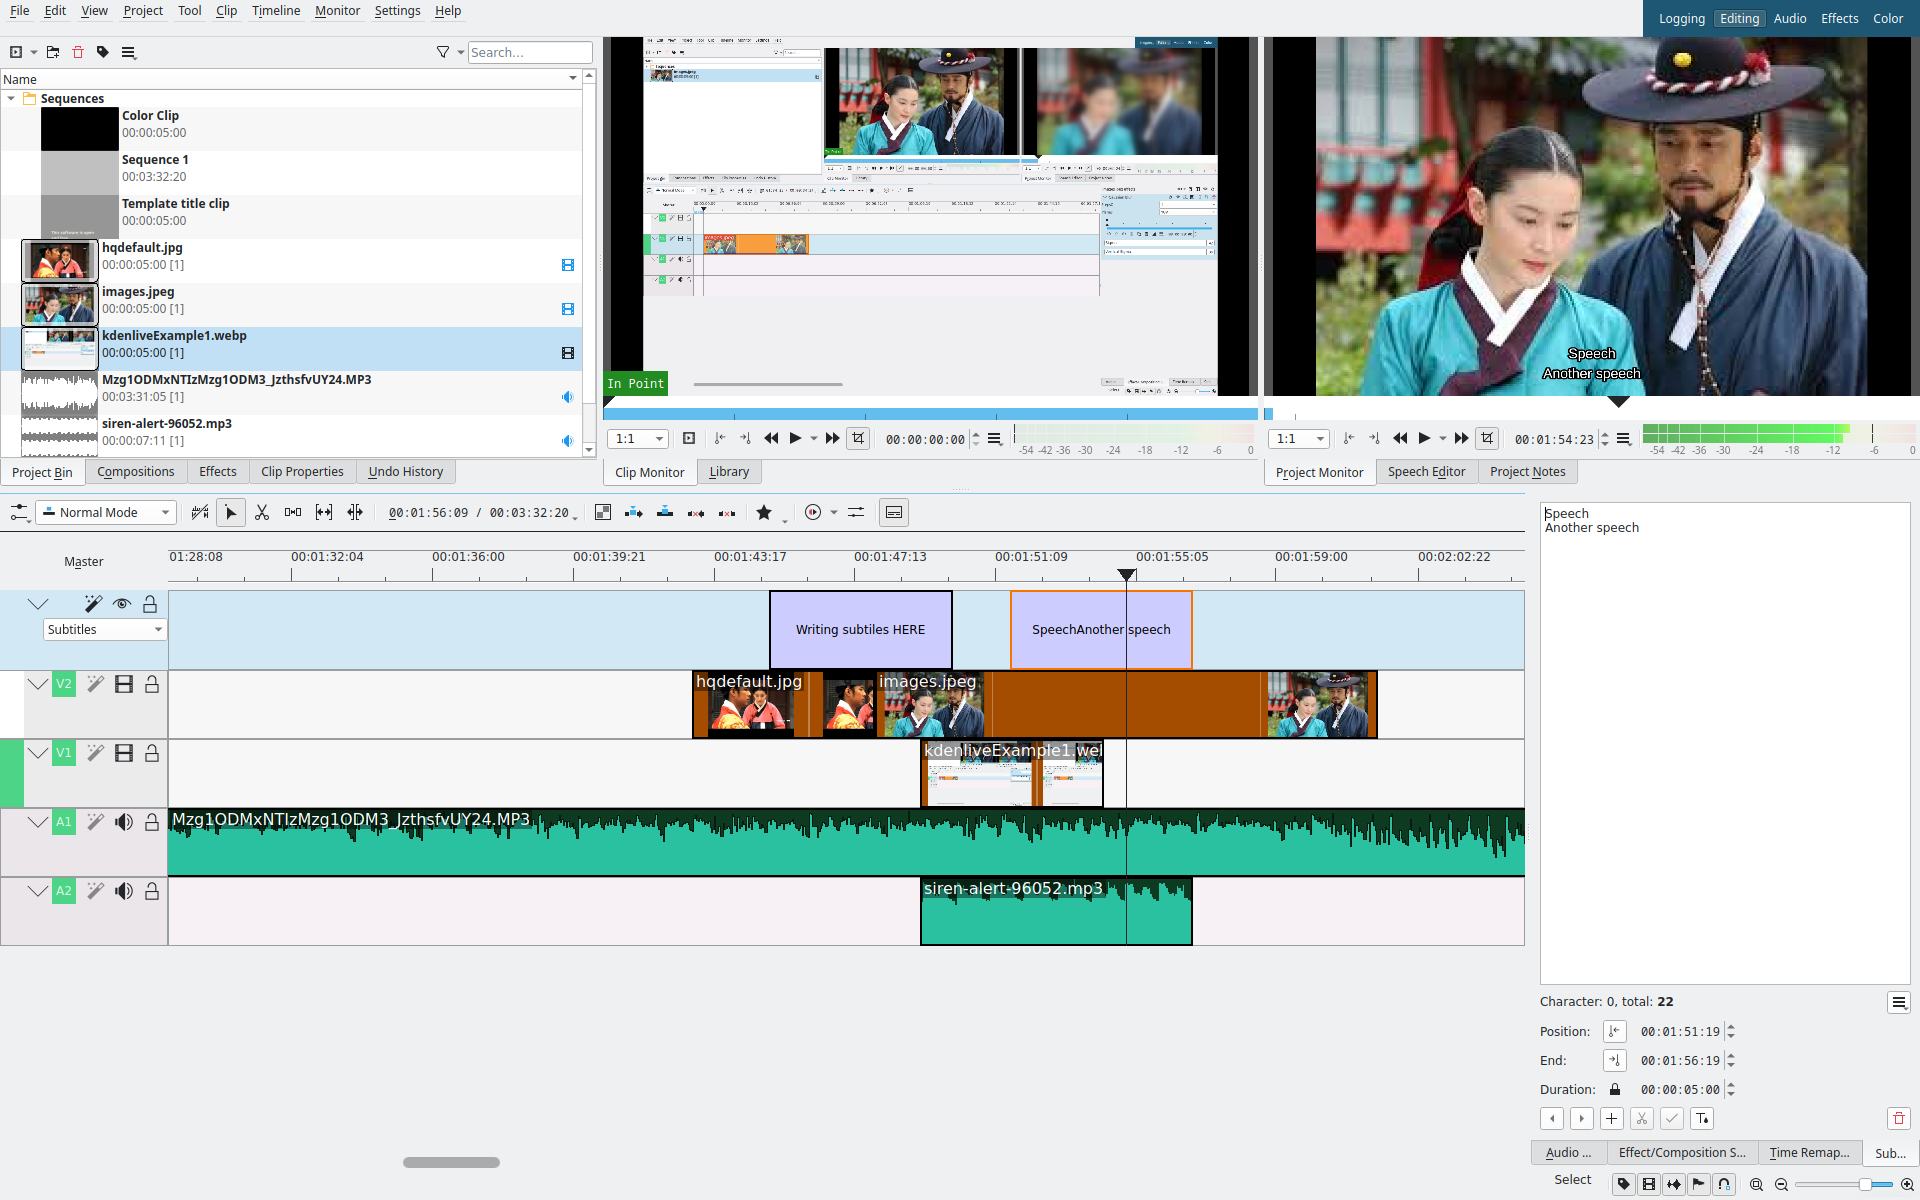Switch to the Speech Editor tab

tap(1425, 472)
